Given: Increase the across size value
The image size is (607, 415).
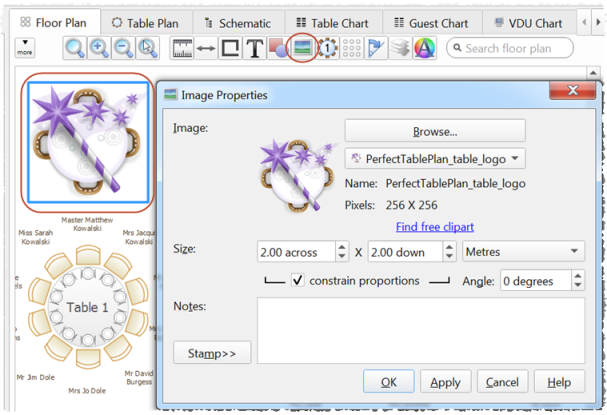Looking at the screenshot, I should pyautogui.click(x=342, y=247).
